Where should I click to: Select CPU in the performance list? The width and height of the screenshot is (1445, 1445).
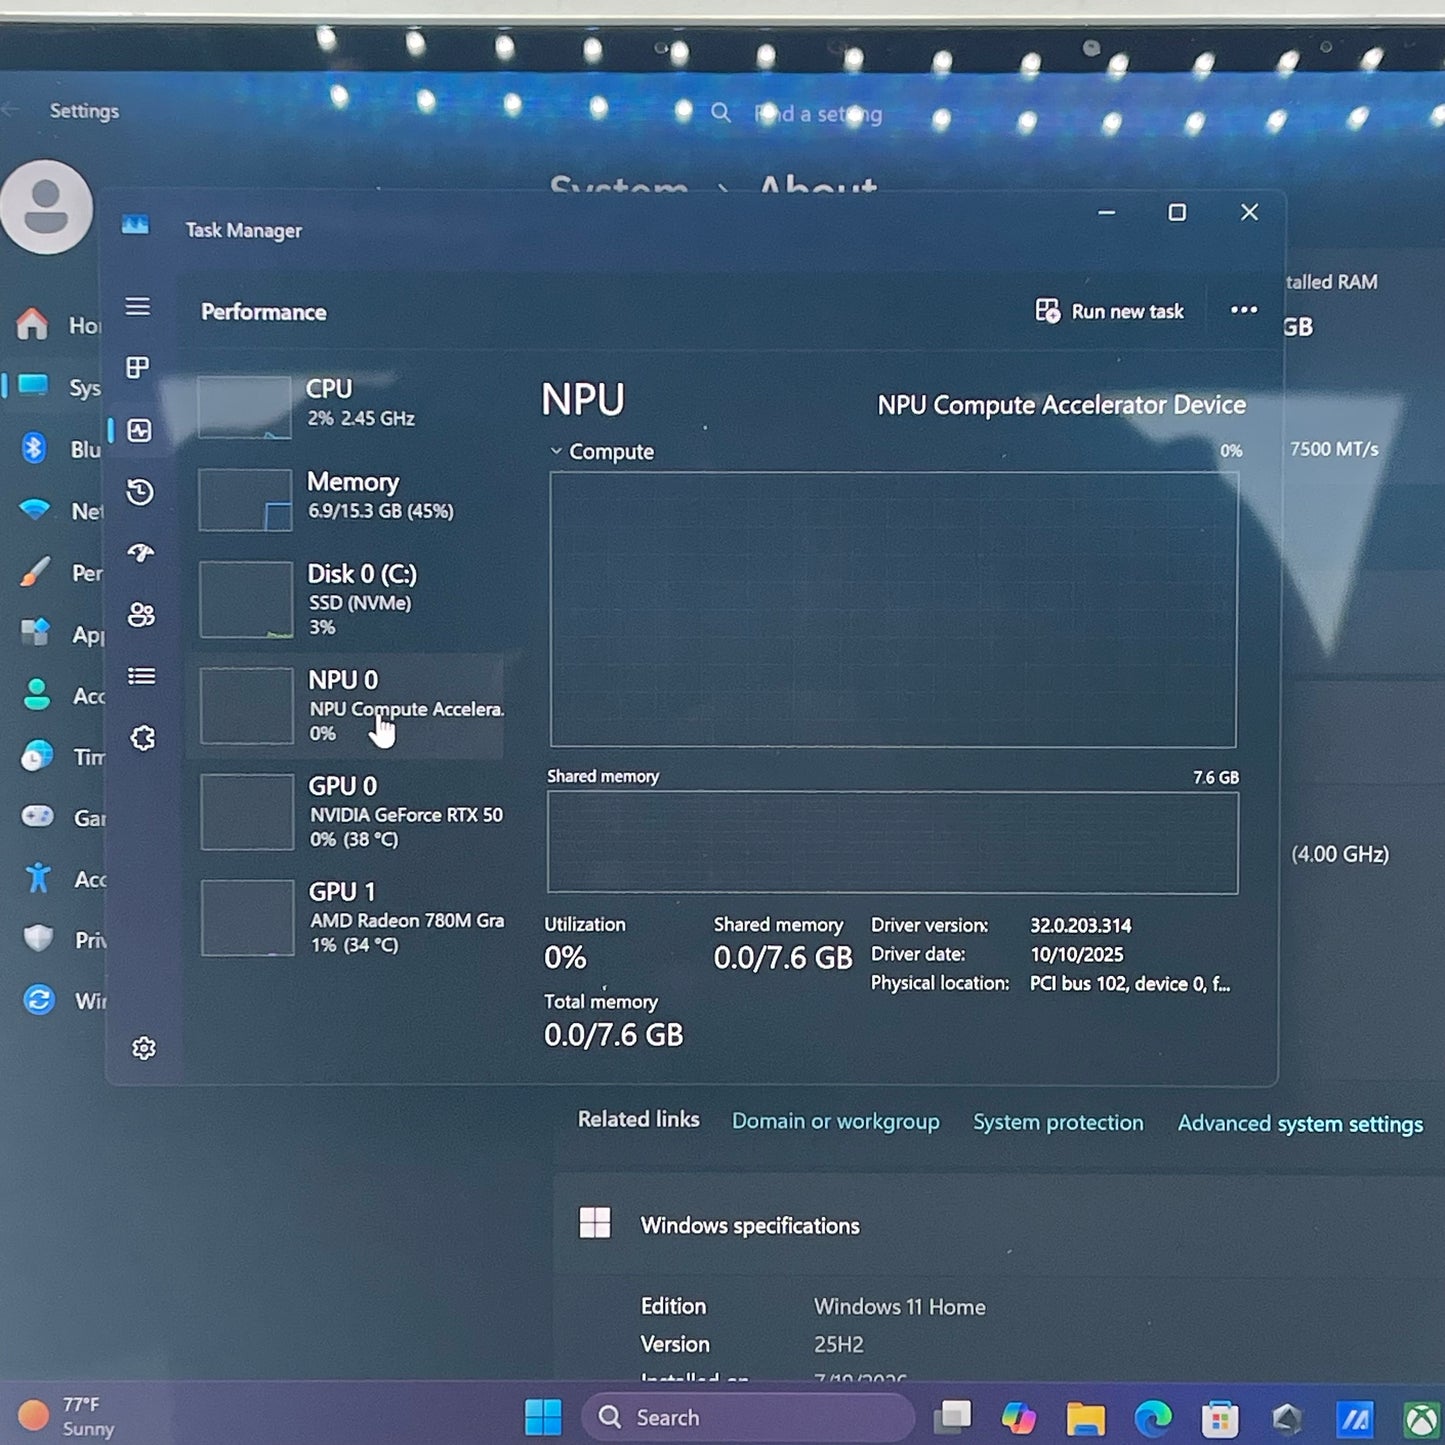coord(350,405)
